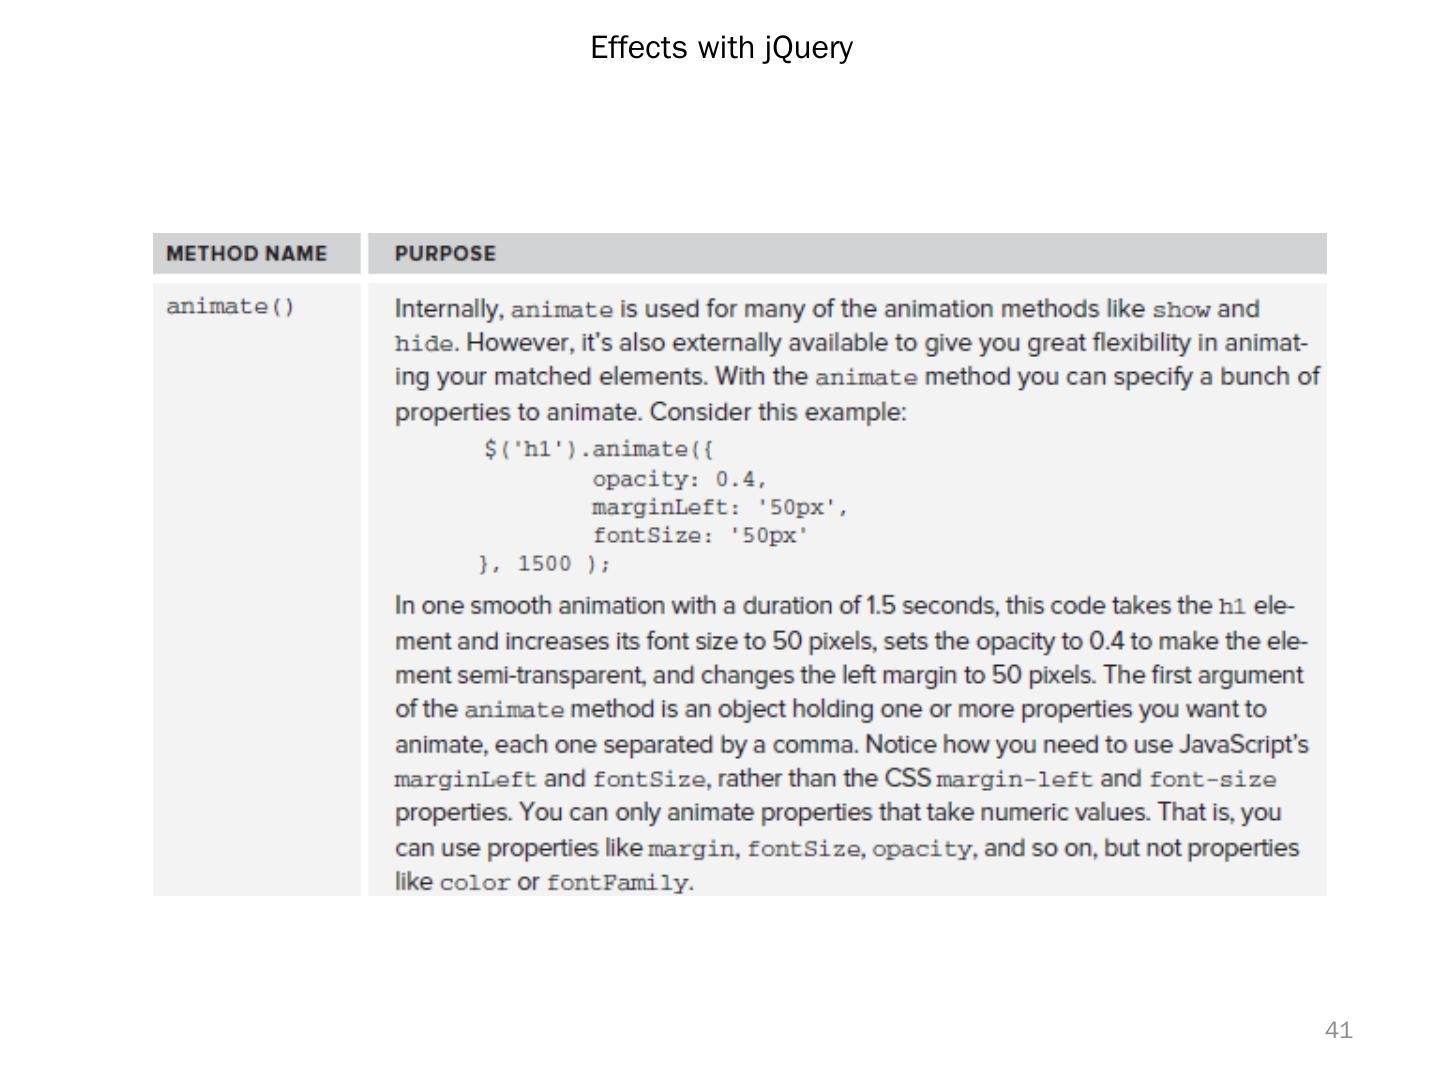Click the "opacity: 0.4," code line
1440x1080 pixels.
point(679,479)
